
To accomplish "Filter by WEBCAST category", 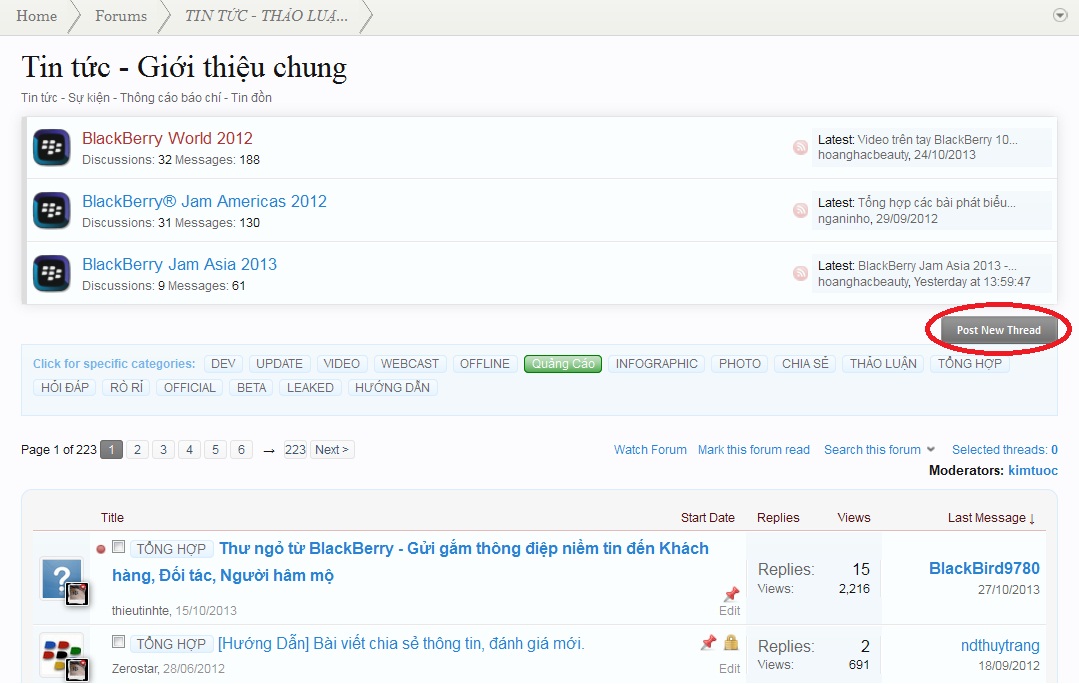I will point(409,363).
